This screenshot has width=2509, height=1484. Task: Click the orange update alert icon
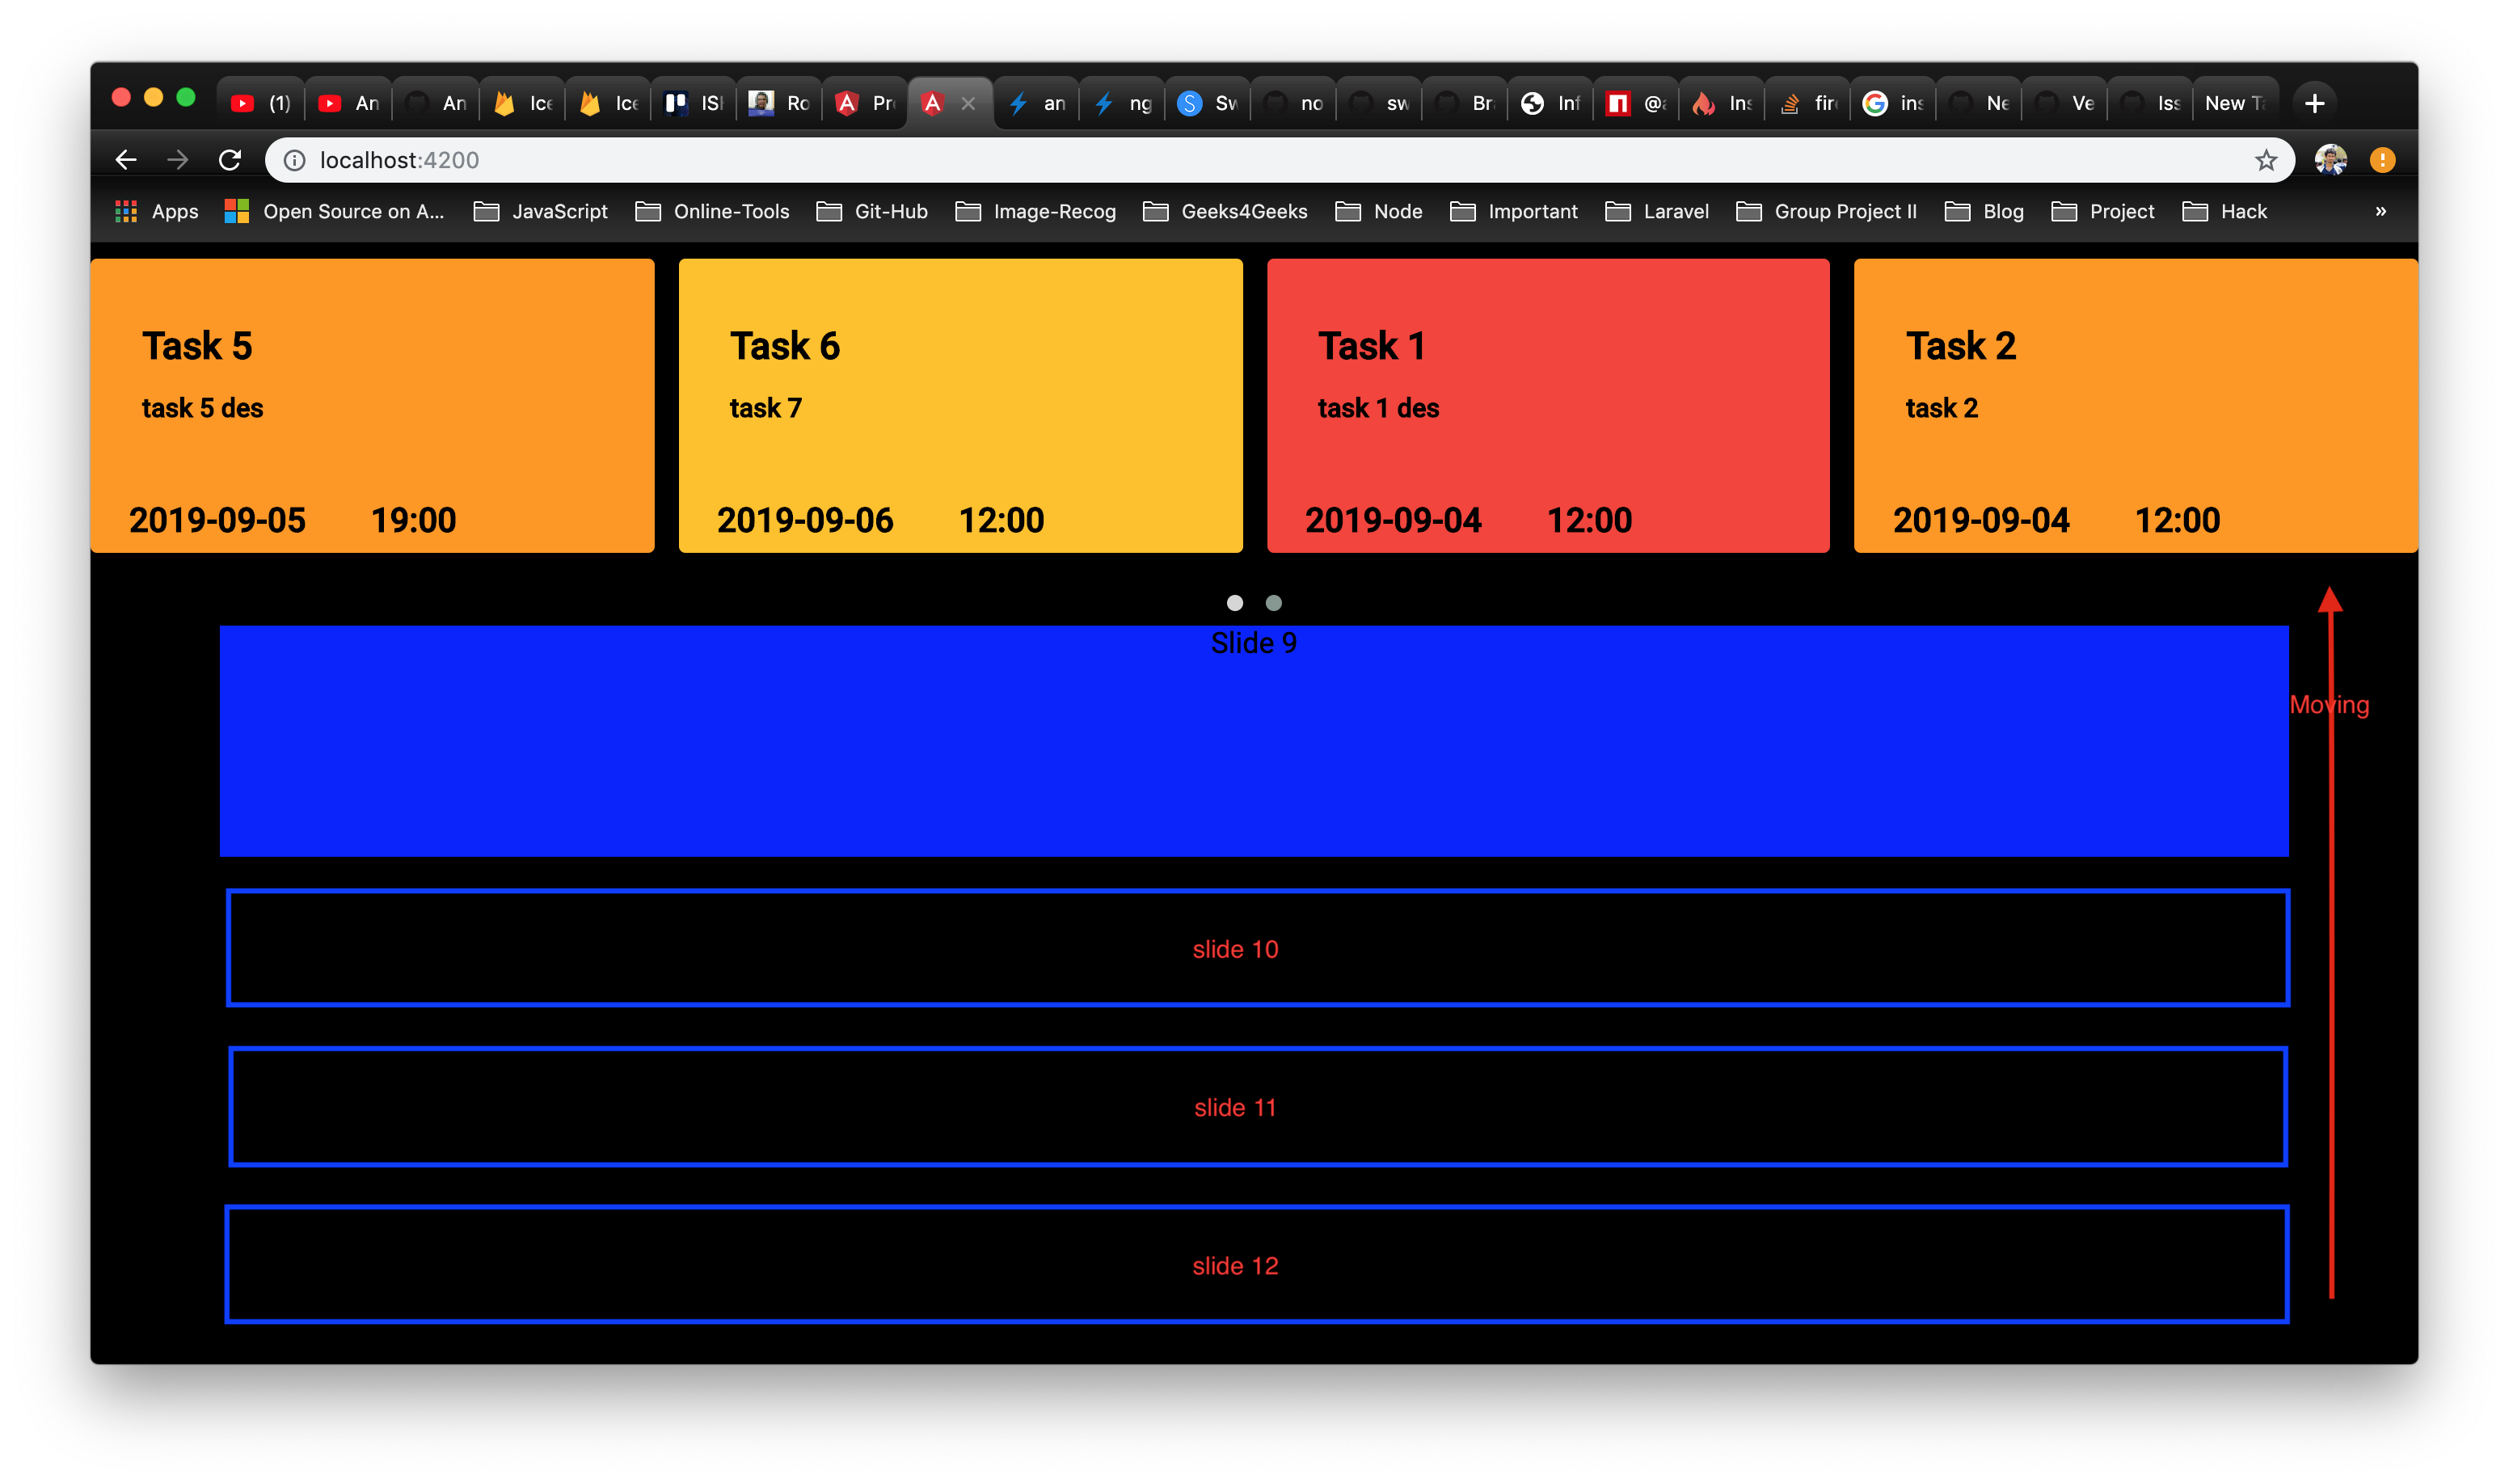[x=2382, y=160]
